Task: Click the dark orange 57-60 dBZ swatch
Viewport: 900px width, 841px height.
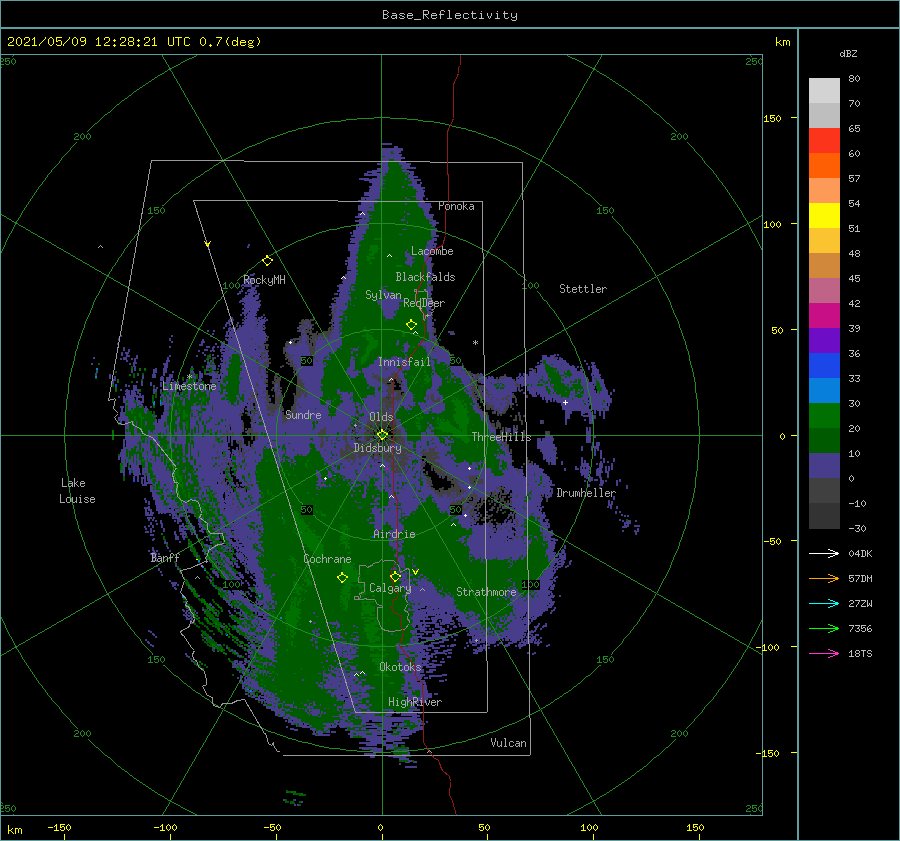Action: coord(824,165)
